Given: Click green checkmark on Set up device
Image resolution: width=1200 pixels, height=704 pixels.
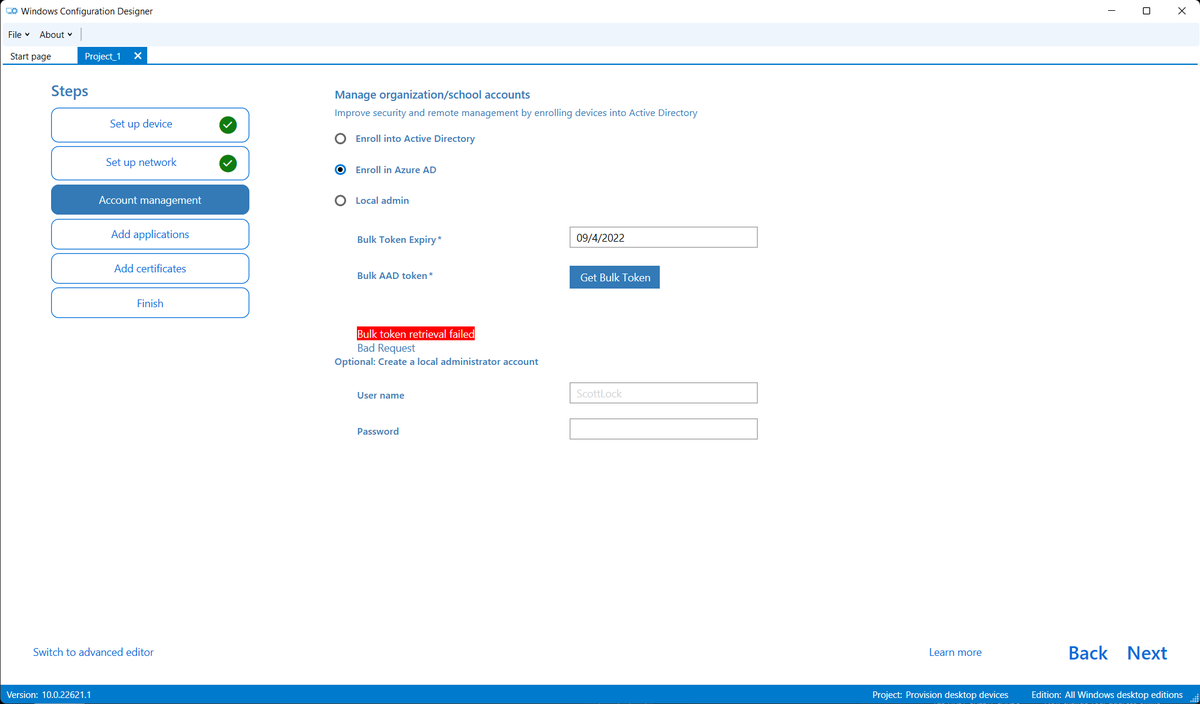Looking at the screenshot, I should 228,125.
